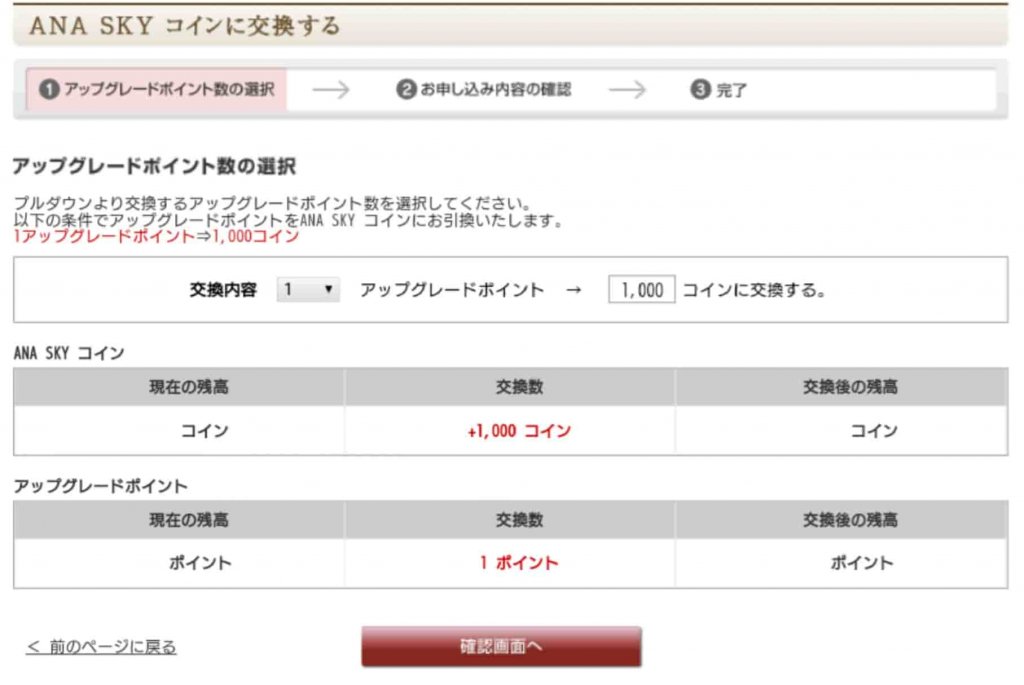Click 交換後の残高 header in coin table

[850, 387]
